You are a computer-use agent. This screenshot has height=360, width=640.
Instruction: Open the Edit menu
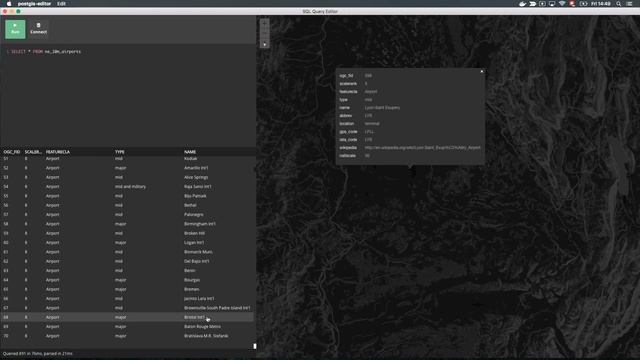tap(61, 4)
